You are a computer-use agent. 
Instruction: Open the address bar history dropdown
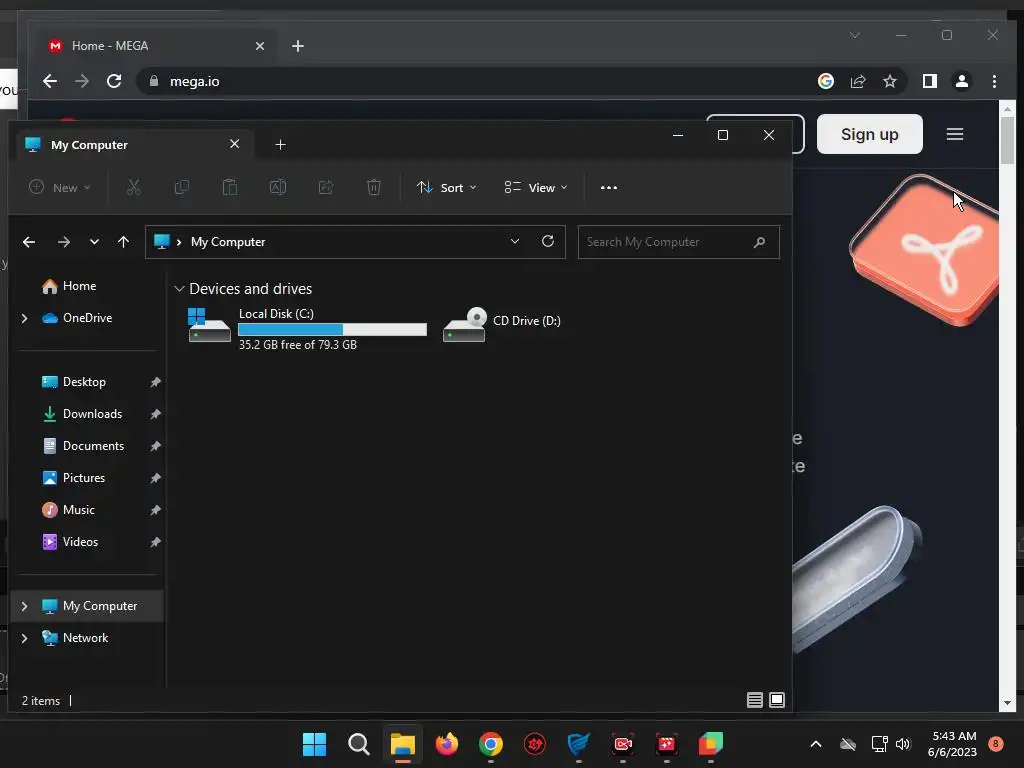pos(515,241)
